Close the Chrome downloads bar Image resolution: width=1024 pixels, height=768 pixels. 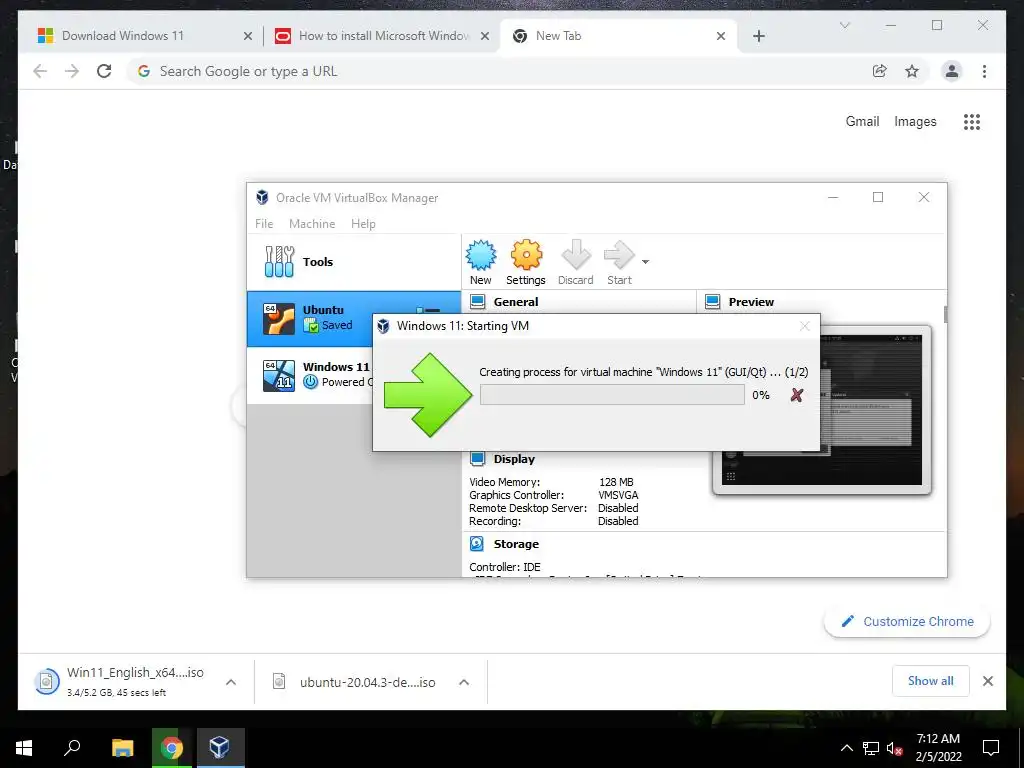[988, 681]
